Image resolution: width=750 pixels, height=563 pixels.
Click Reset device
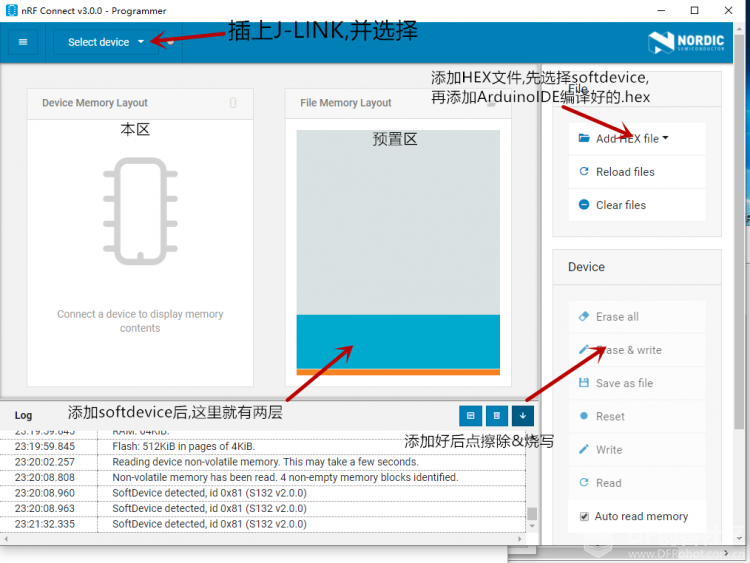[637, 417]
